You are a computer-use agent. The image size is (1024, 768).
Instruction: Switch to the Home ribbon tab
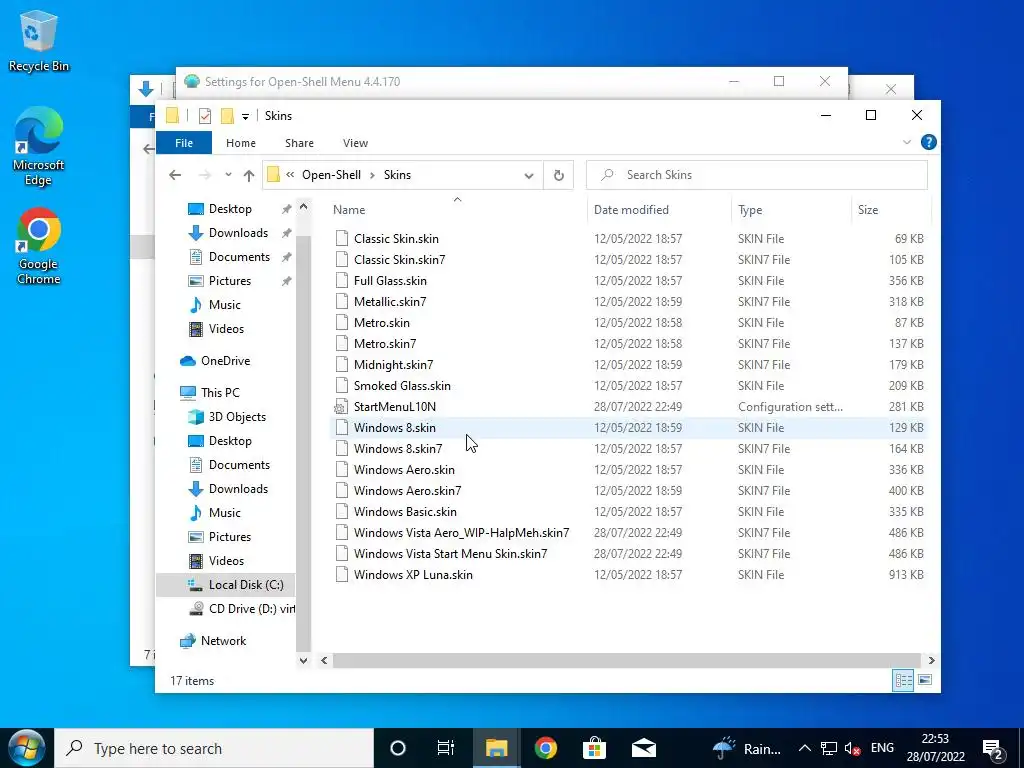point(241,143)
